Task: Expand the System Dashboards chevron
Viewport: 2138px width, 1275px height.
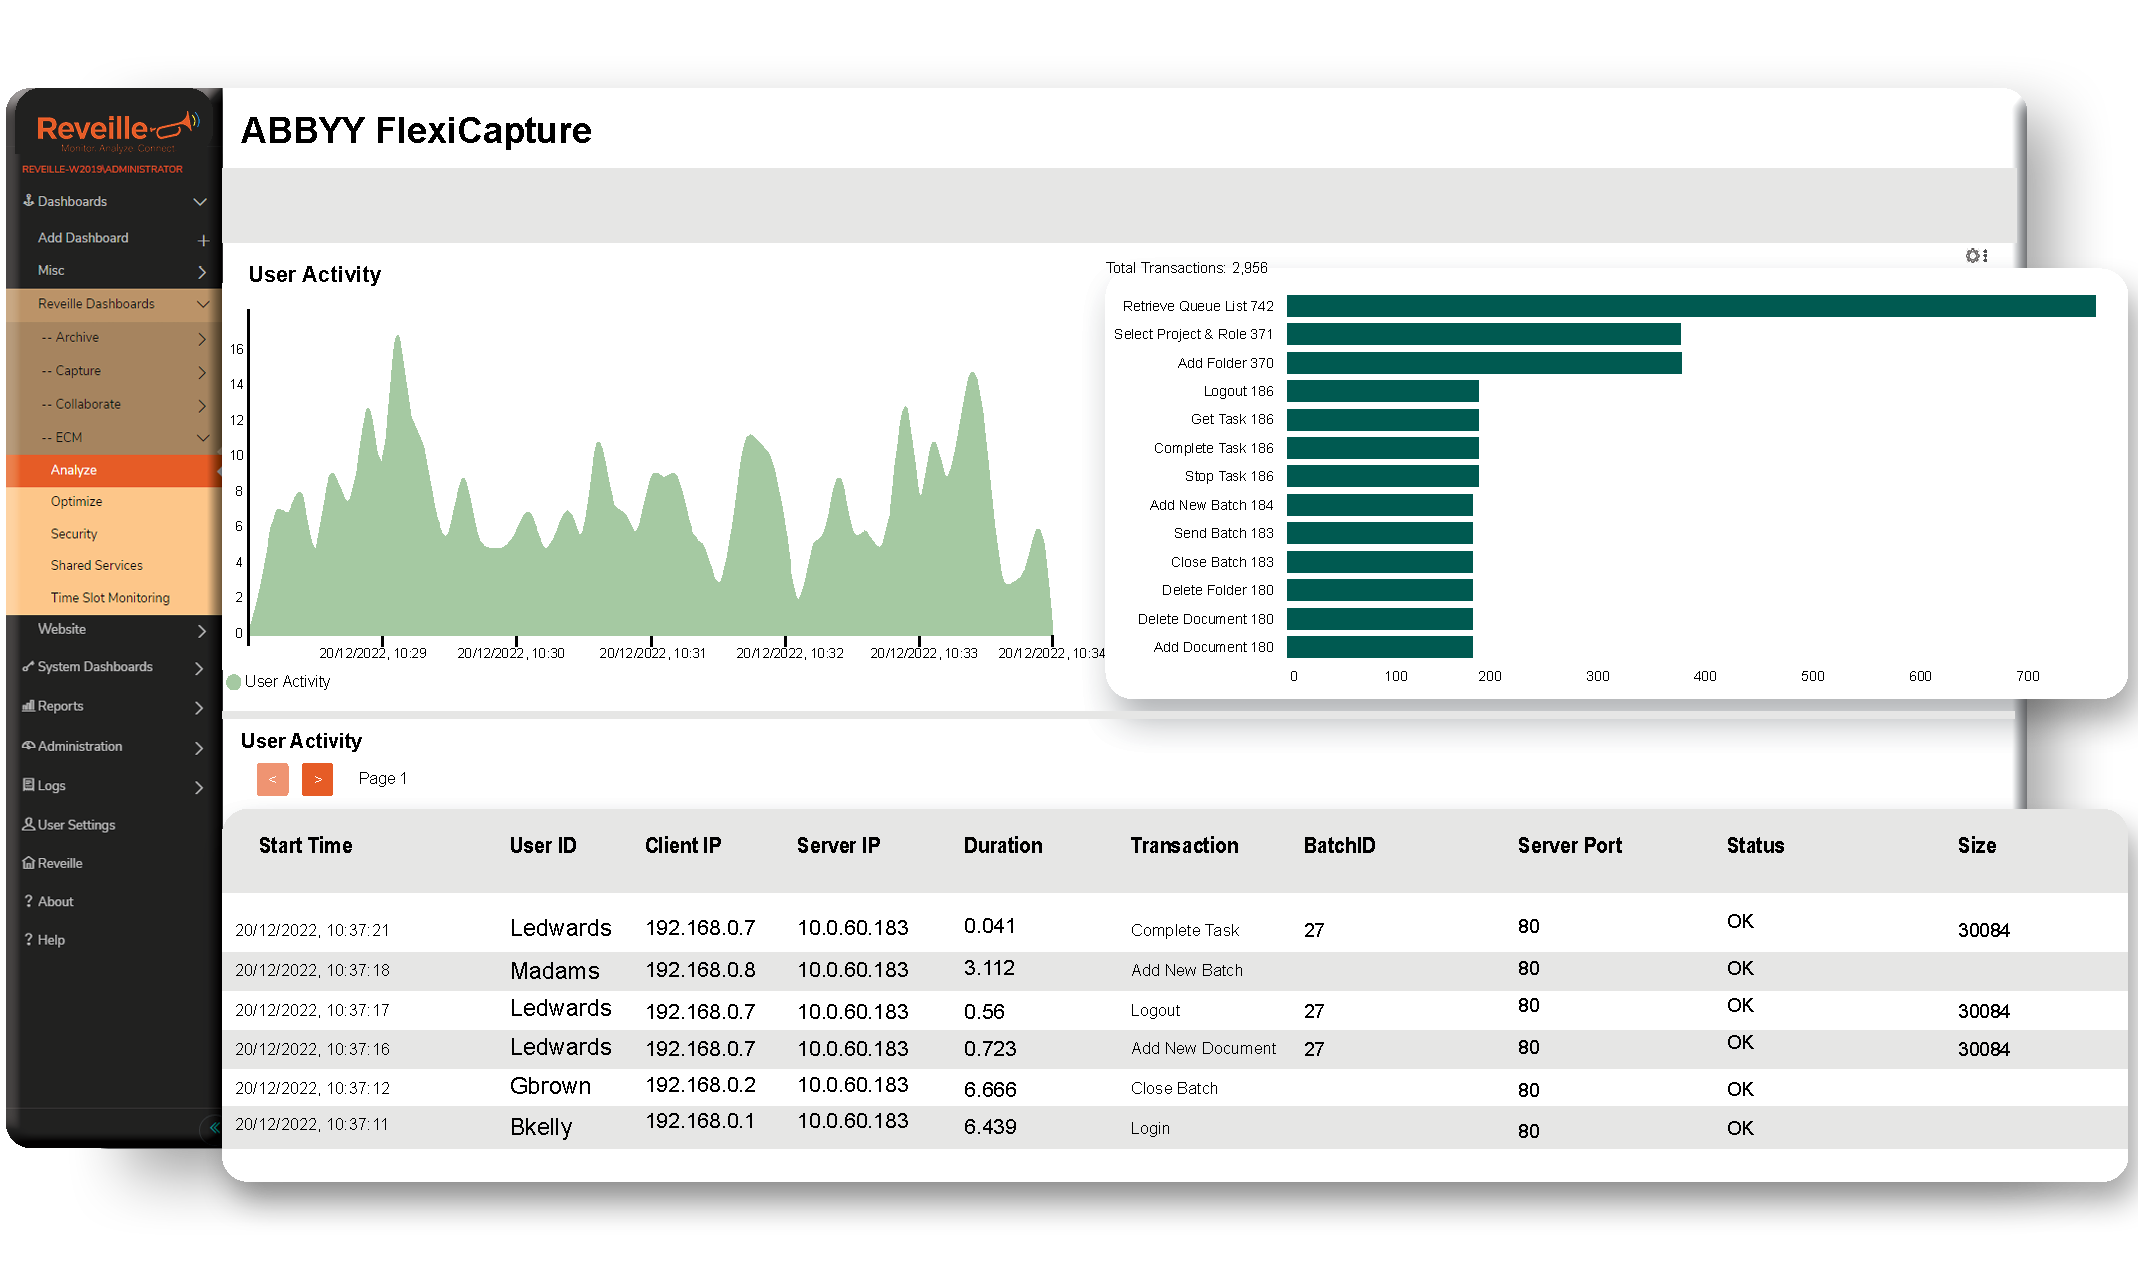Action: tap(199, 668)
